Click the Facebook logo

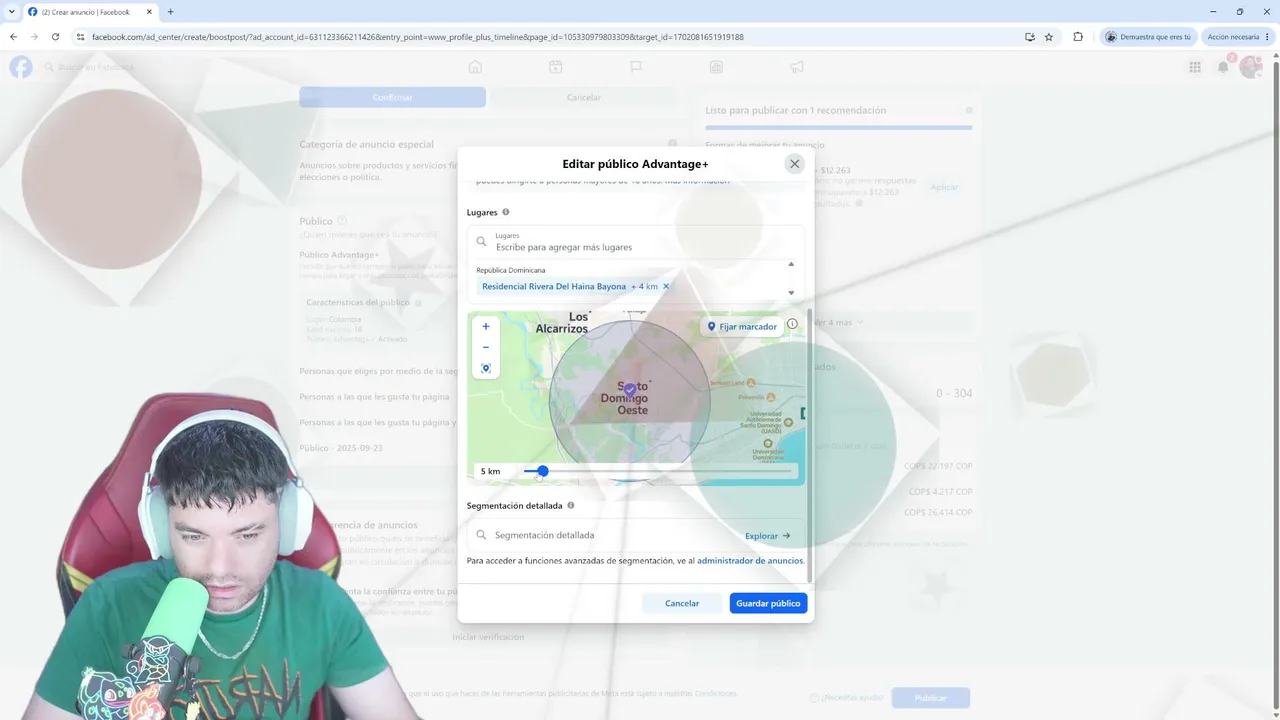[21, 67]
